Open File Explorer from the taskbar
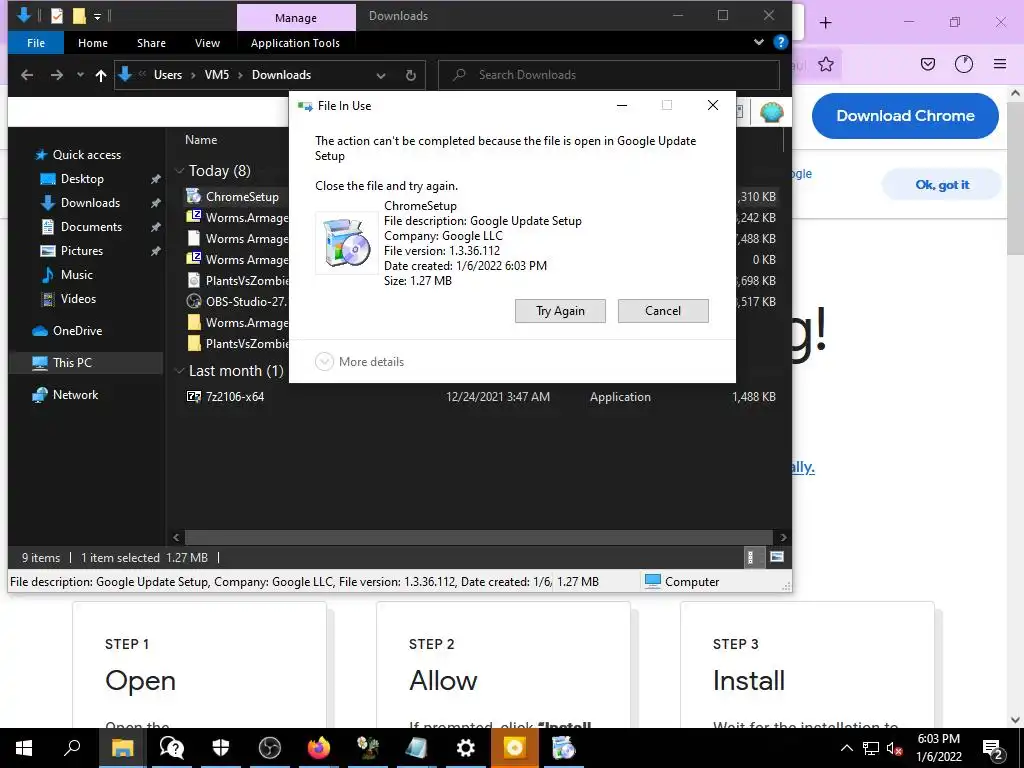1024x768 pixels. pos(122,748)
